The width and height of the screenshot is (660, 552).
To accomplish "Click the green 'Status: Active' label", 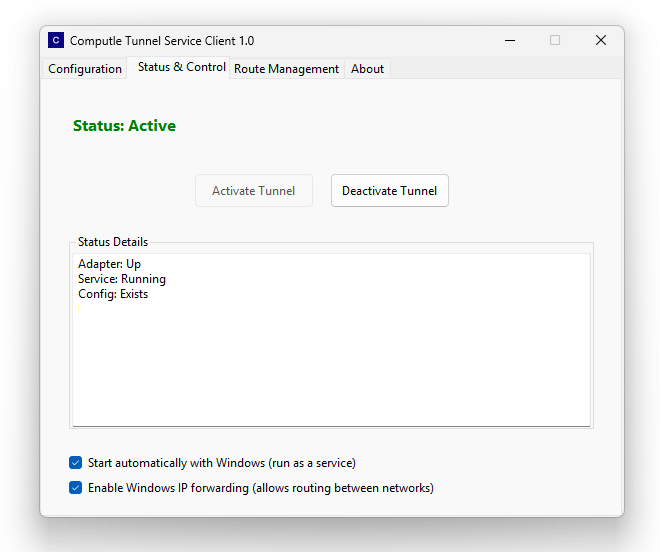I will [x=124, y=126].
